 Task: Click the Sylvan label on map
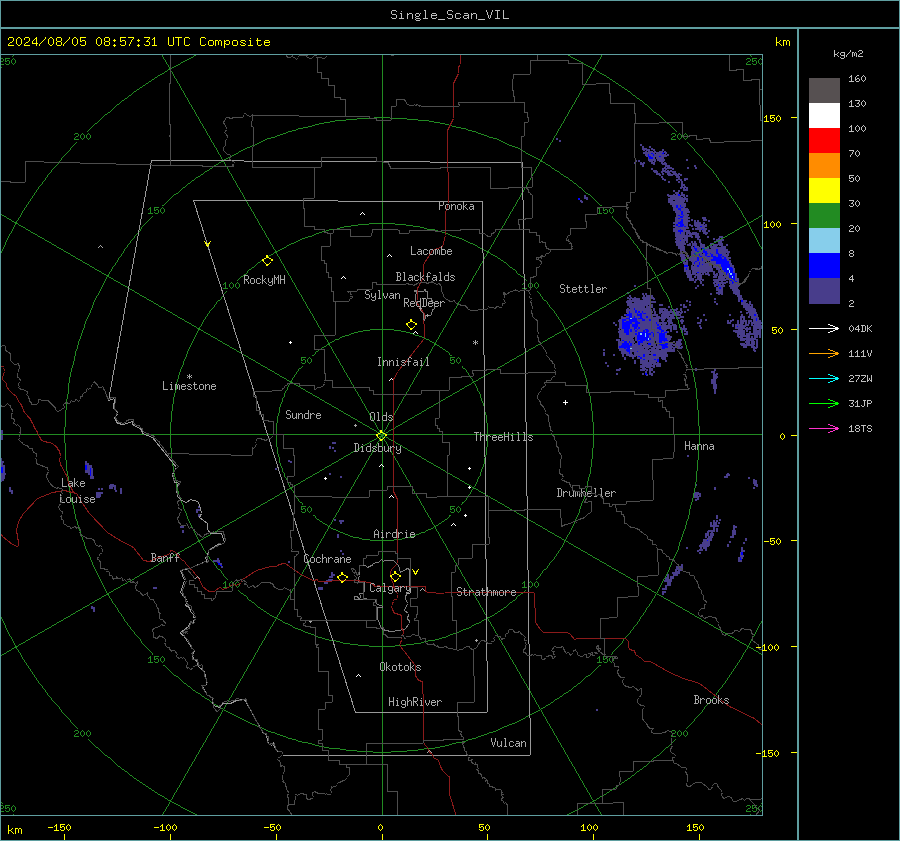382,295
